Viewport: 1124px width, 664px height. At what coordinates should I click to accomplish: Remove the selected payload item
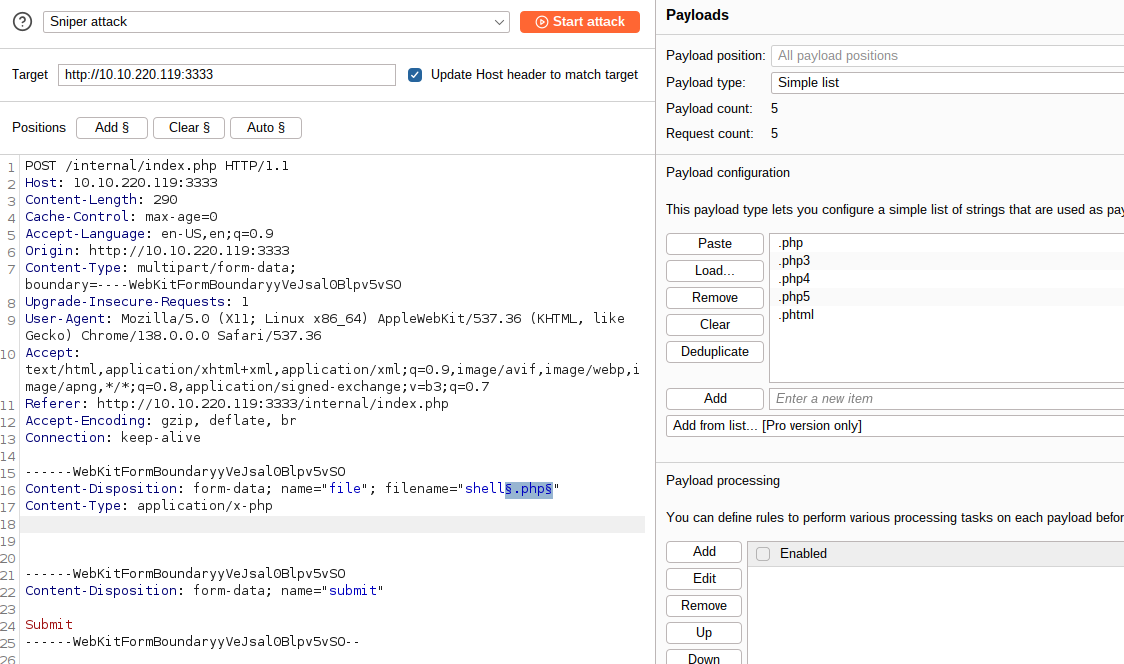(x=715, y=298)
